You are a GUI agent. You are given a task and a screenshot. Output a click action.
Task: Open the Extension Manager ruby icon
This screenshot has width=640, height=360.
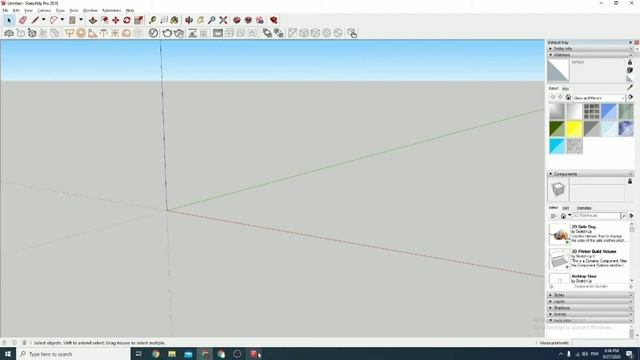274,20
